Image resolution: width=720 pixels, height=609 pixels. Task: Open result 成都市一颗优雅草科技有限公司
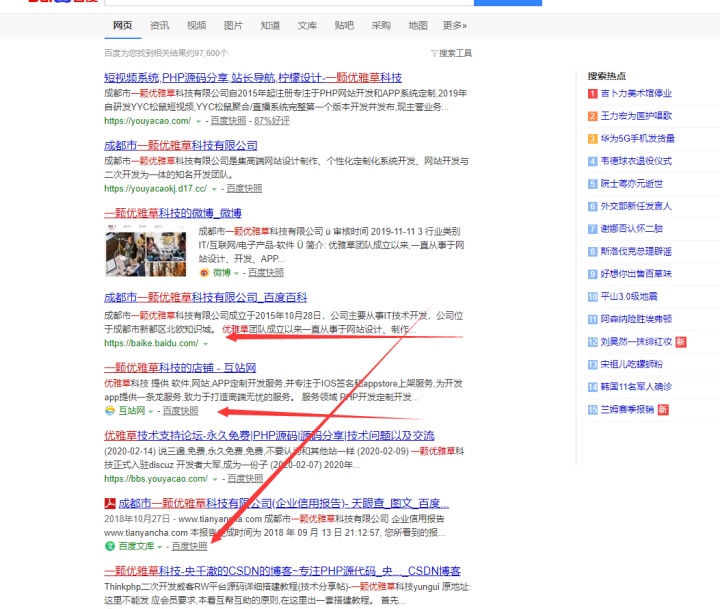pyautogui.click(x=180, y=146)
